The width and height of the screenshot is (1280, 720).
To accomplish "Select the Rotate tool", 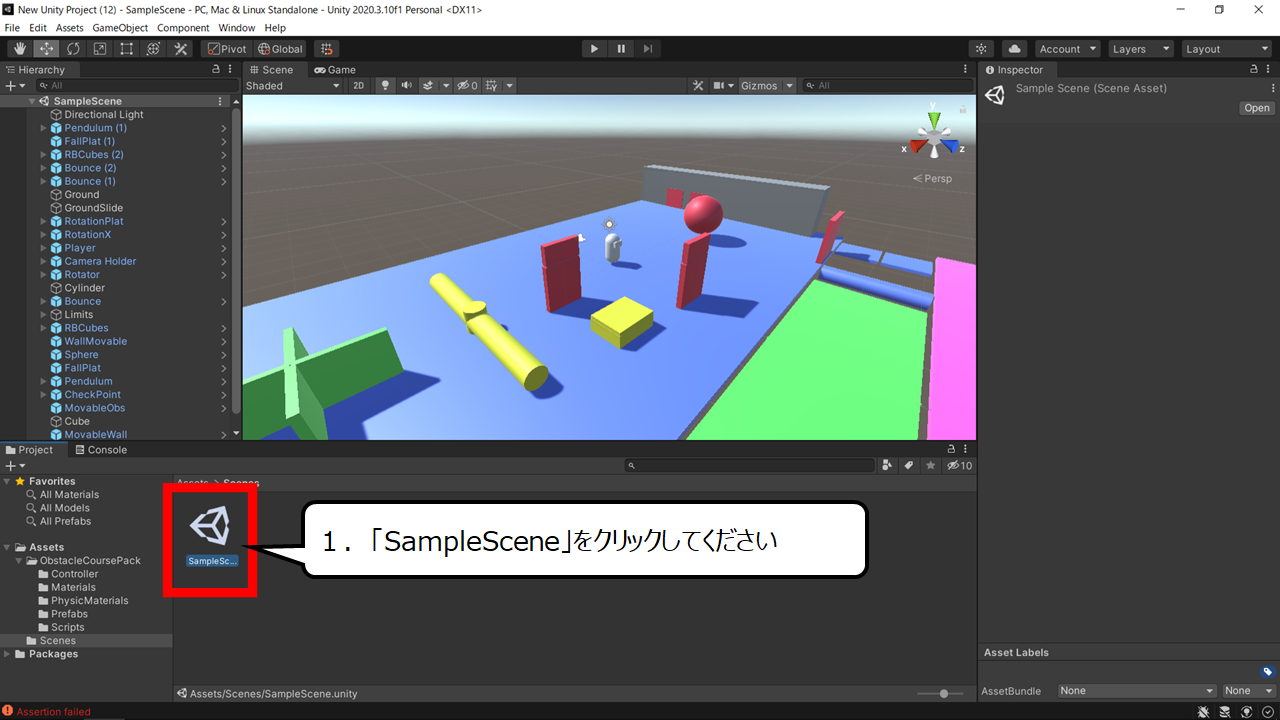I will pos(73,49).
